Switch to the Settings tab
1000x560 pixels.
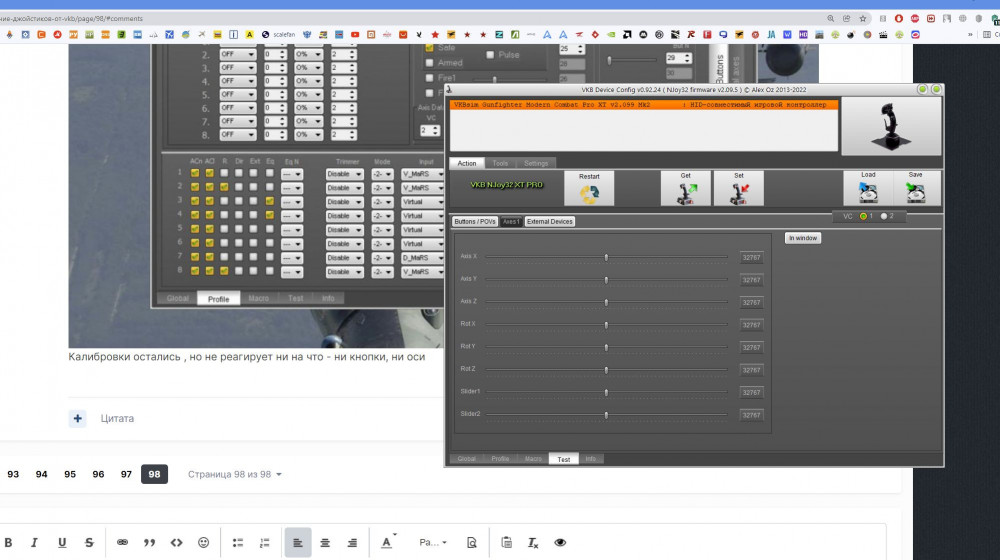(x=536, y=163)
